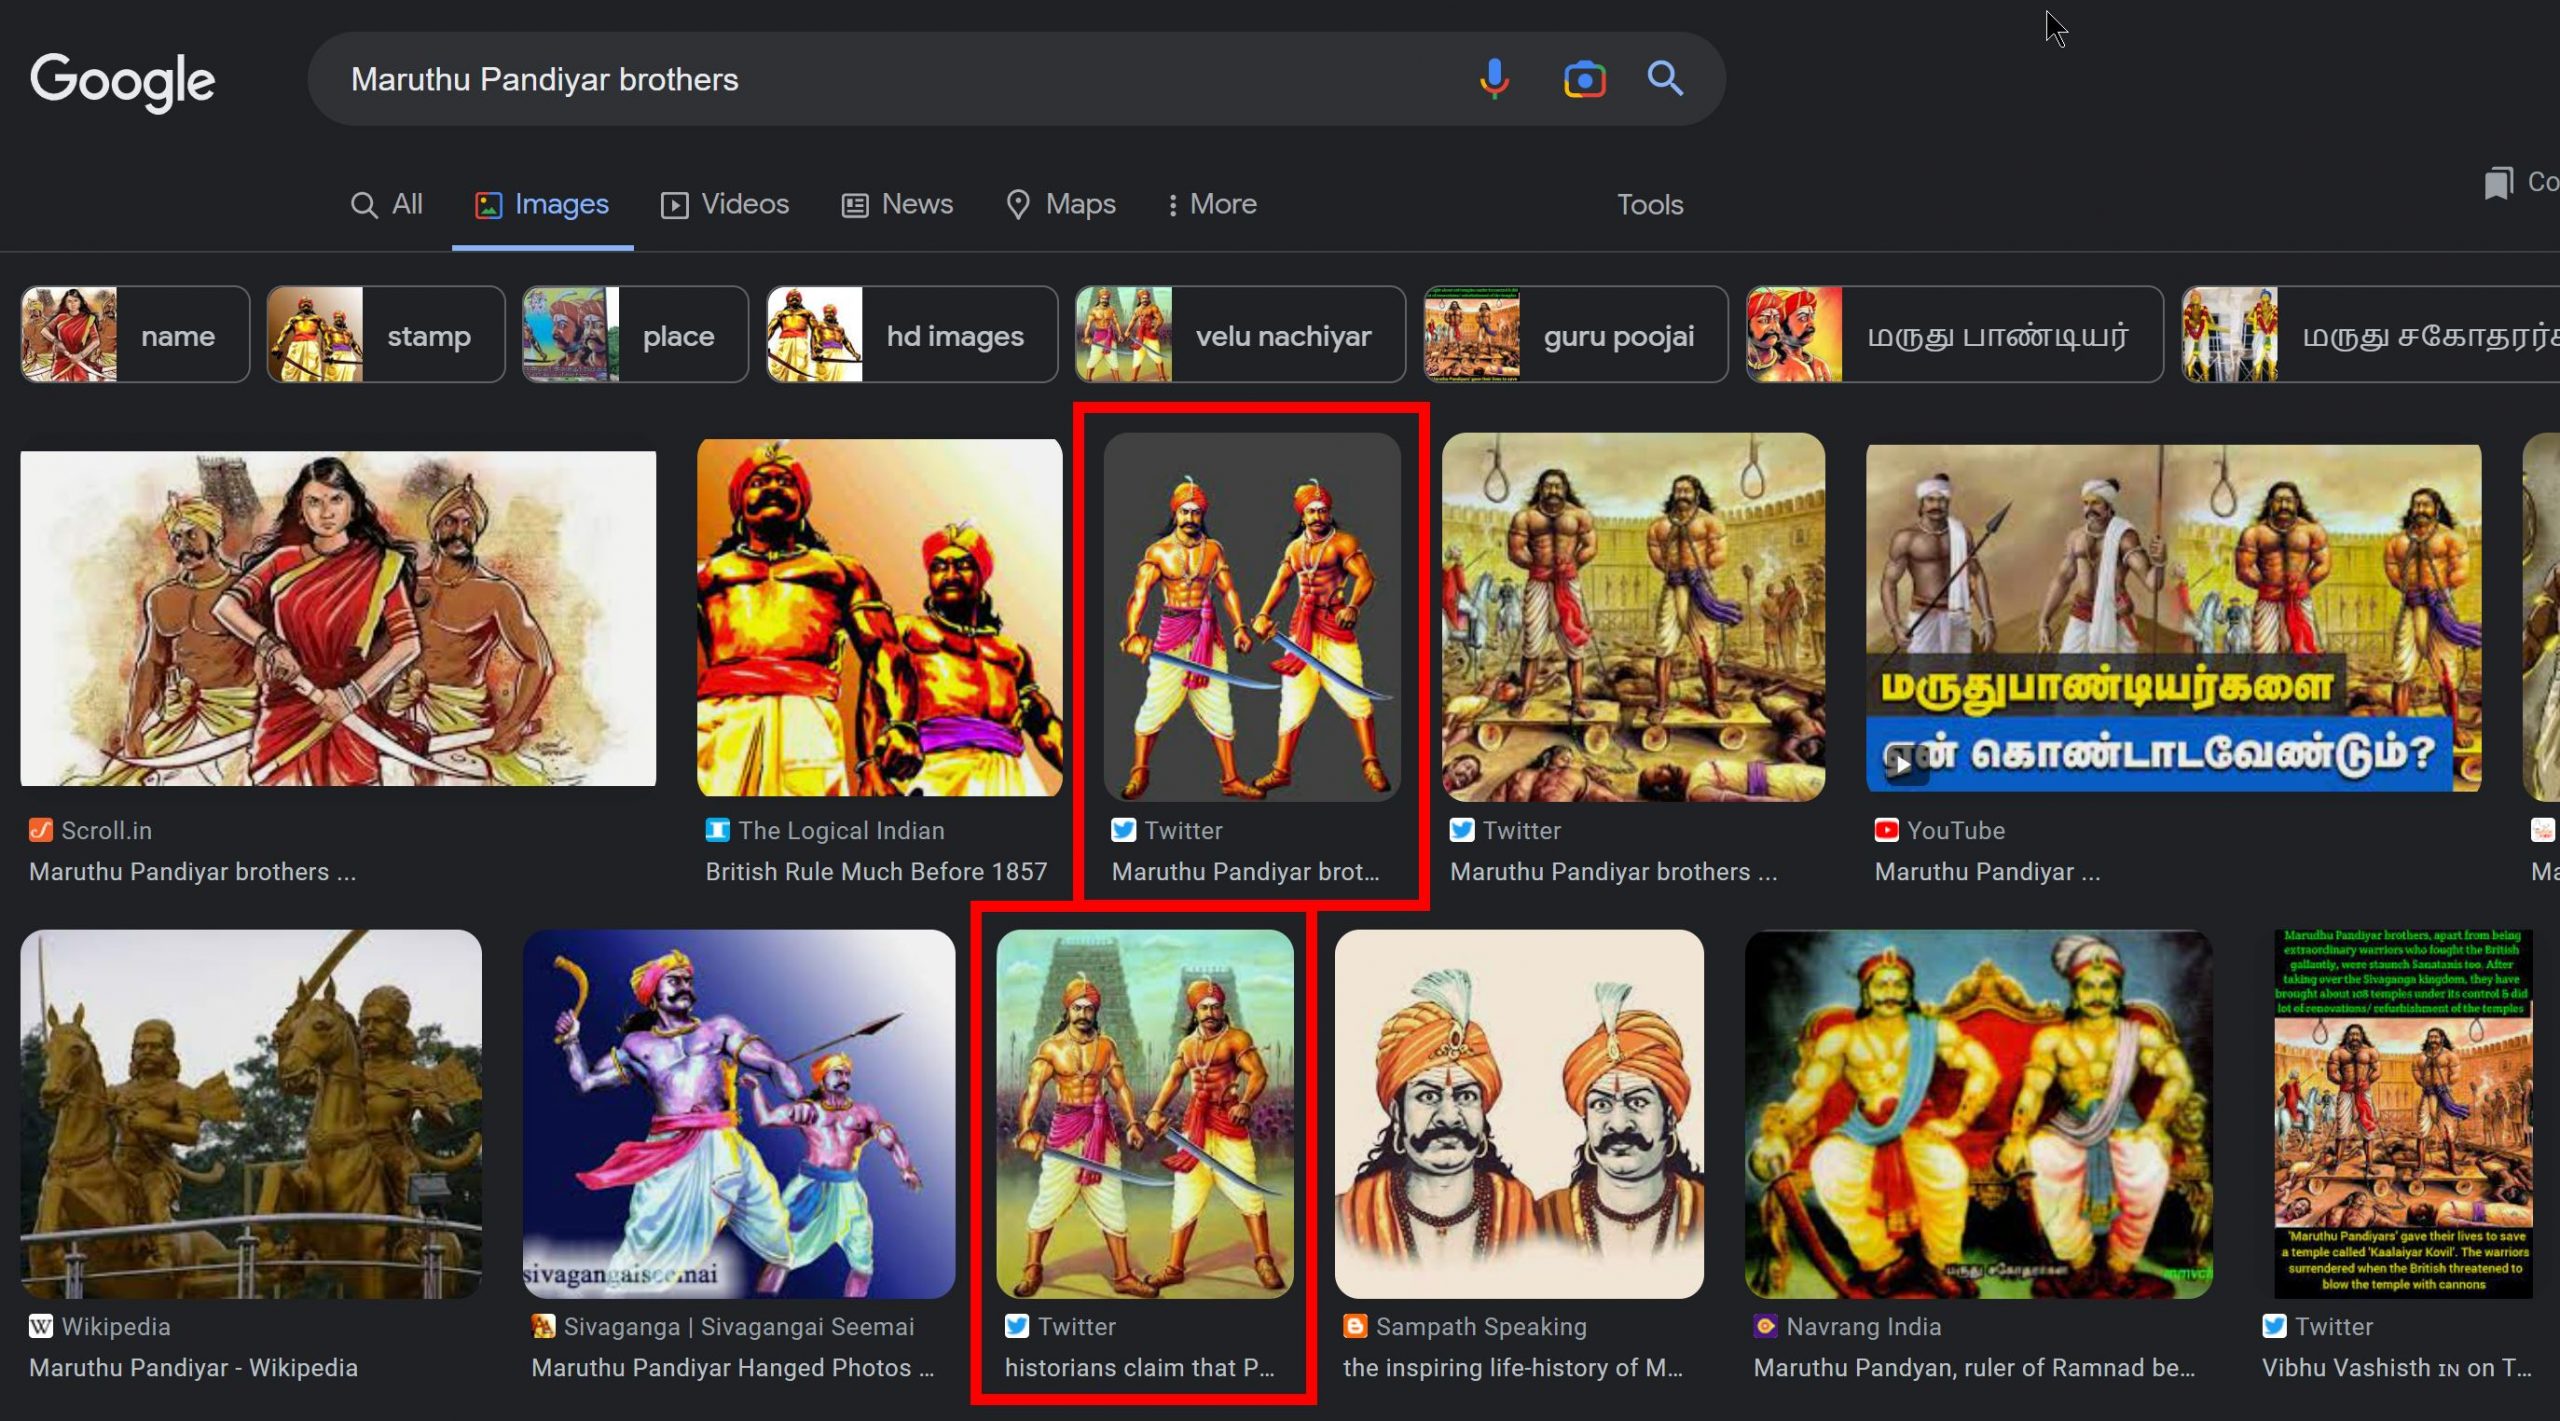Image resolution: width=2560 pixels, height=1421 pixels.
Task: Click "Vibhu Vashisth IN on T..." caption
Action: (2396, 1368)
